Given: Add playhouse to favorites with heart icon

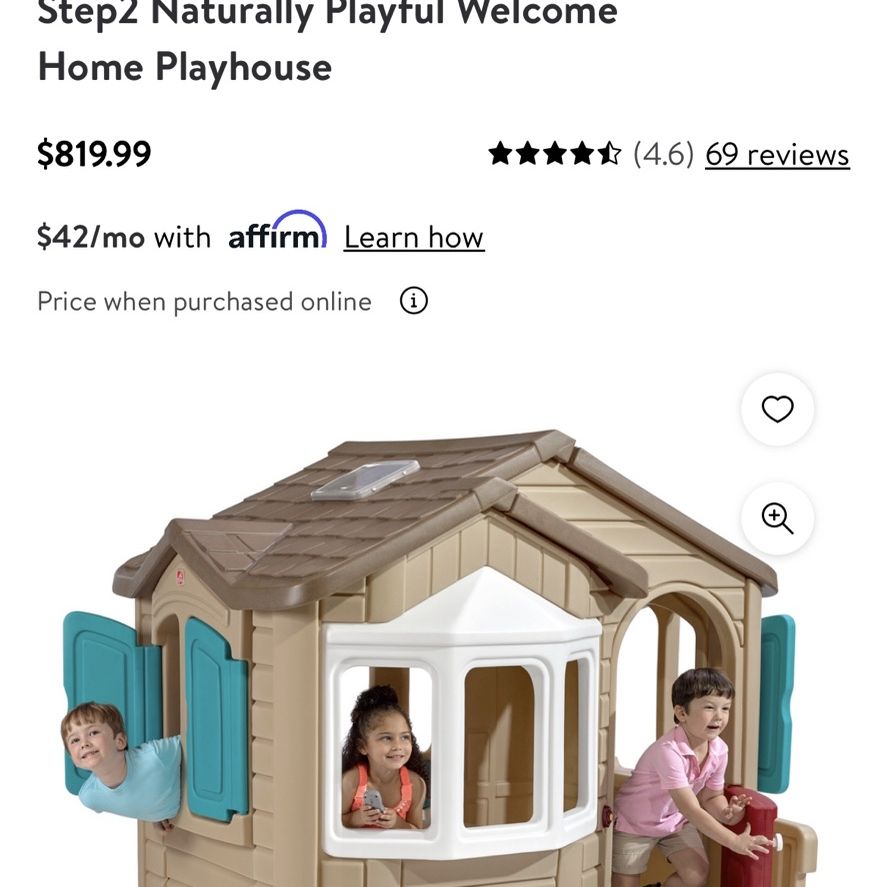Looking at the screenshot, I should pyautogui.click(x=777, y=408).
